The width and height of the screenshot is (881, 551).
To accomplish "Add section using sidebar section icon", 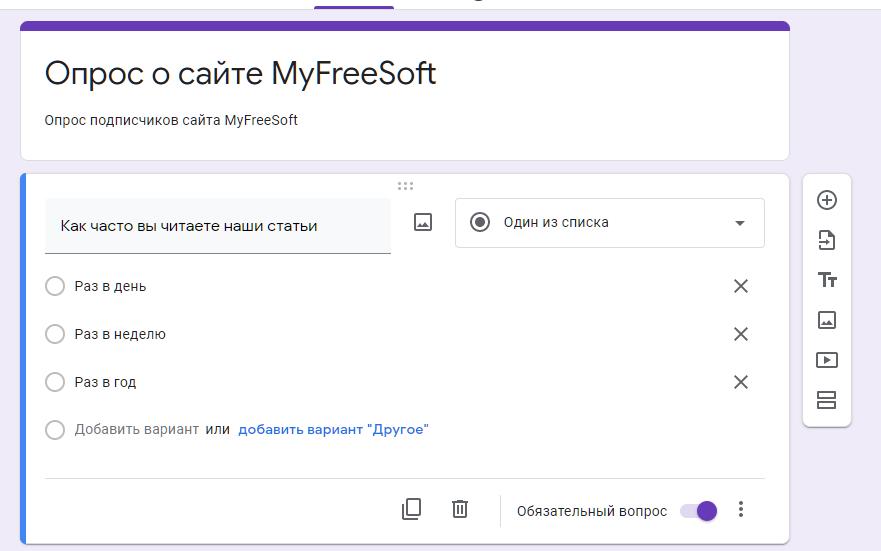I will pyautogui.click(x=827, y=400).
